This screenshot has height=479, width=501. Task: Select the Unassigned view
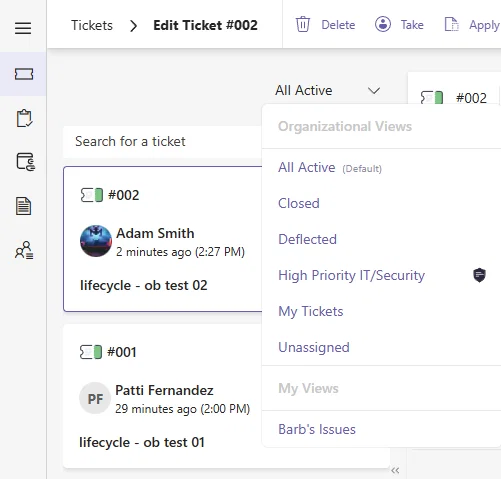pyautogui.click(x=314, y=347)
